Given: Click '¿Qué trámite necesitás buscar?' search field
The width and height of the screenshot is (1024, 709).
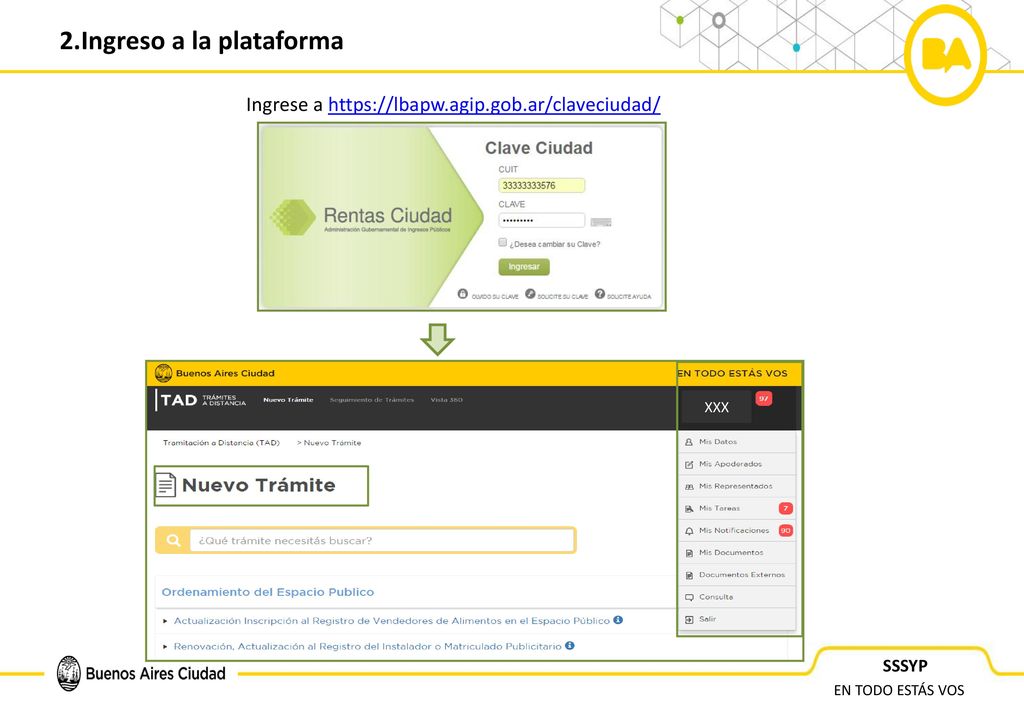Looking at the screenshot, I should [x=382, y=541].
